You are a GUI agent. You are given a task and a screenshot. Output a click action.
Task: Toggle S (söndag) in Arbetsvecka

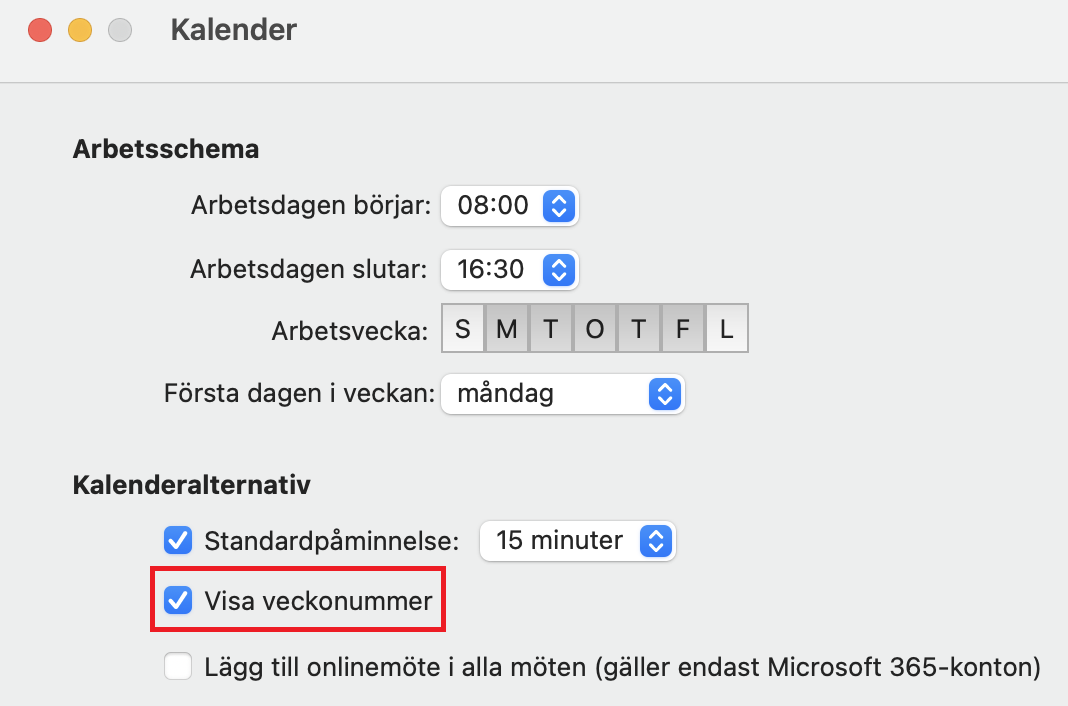coord(463,330)
